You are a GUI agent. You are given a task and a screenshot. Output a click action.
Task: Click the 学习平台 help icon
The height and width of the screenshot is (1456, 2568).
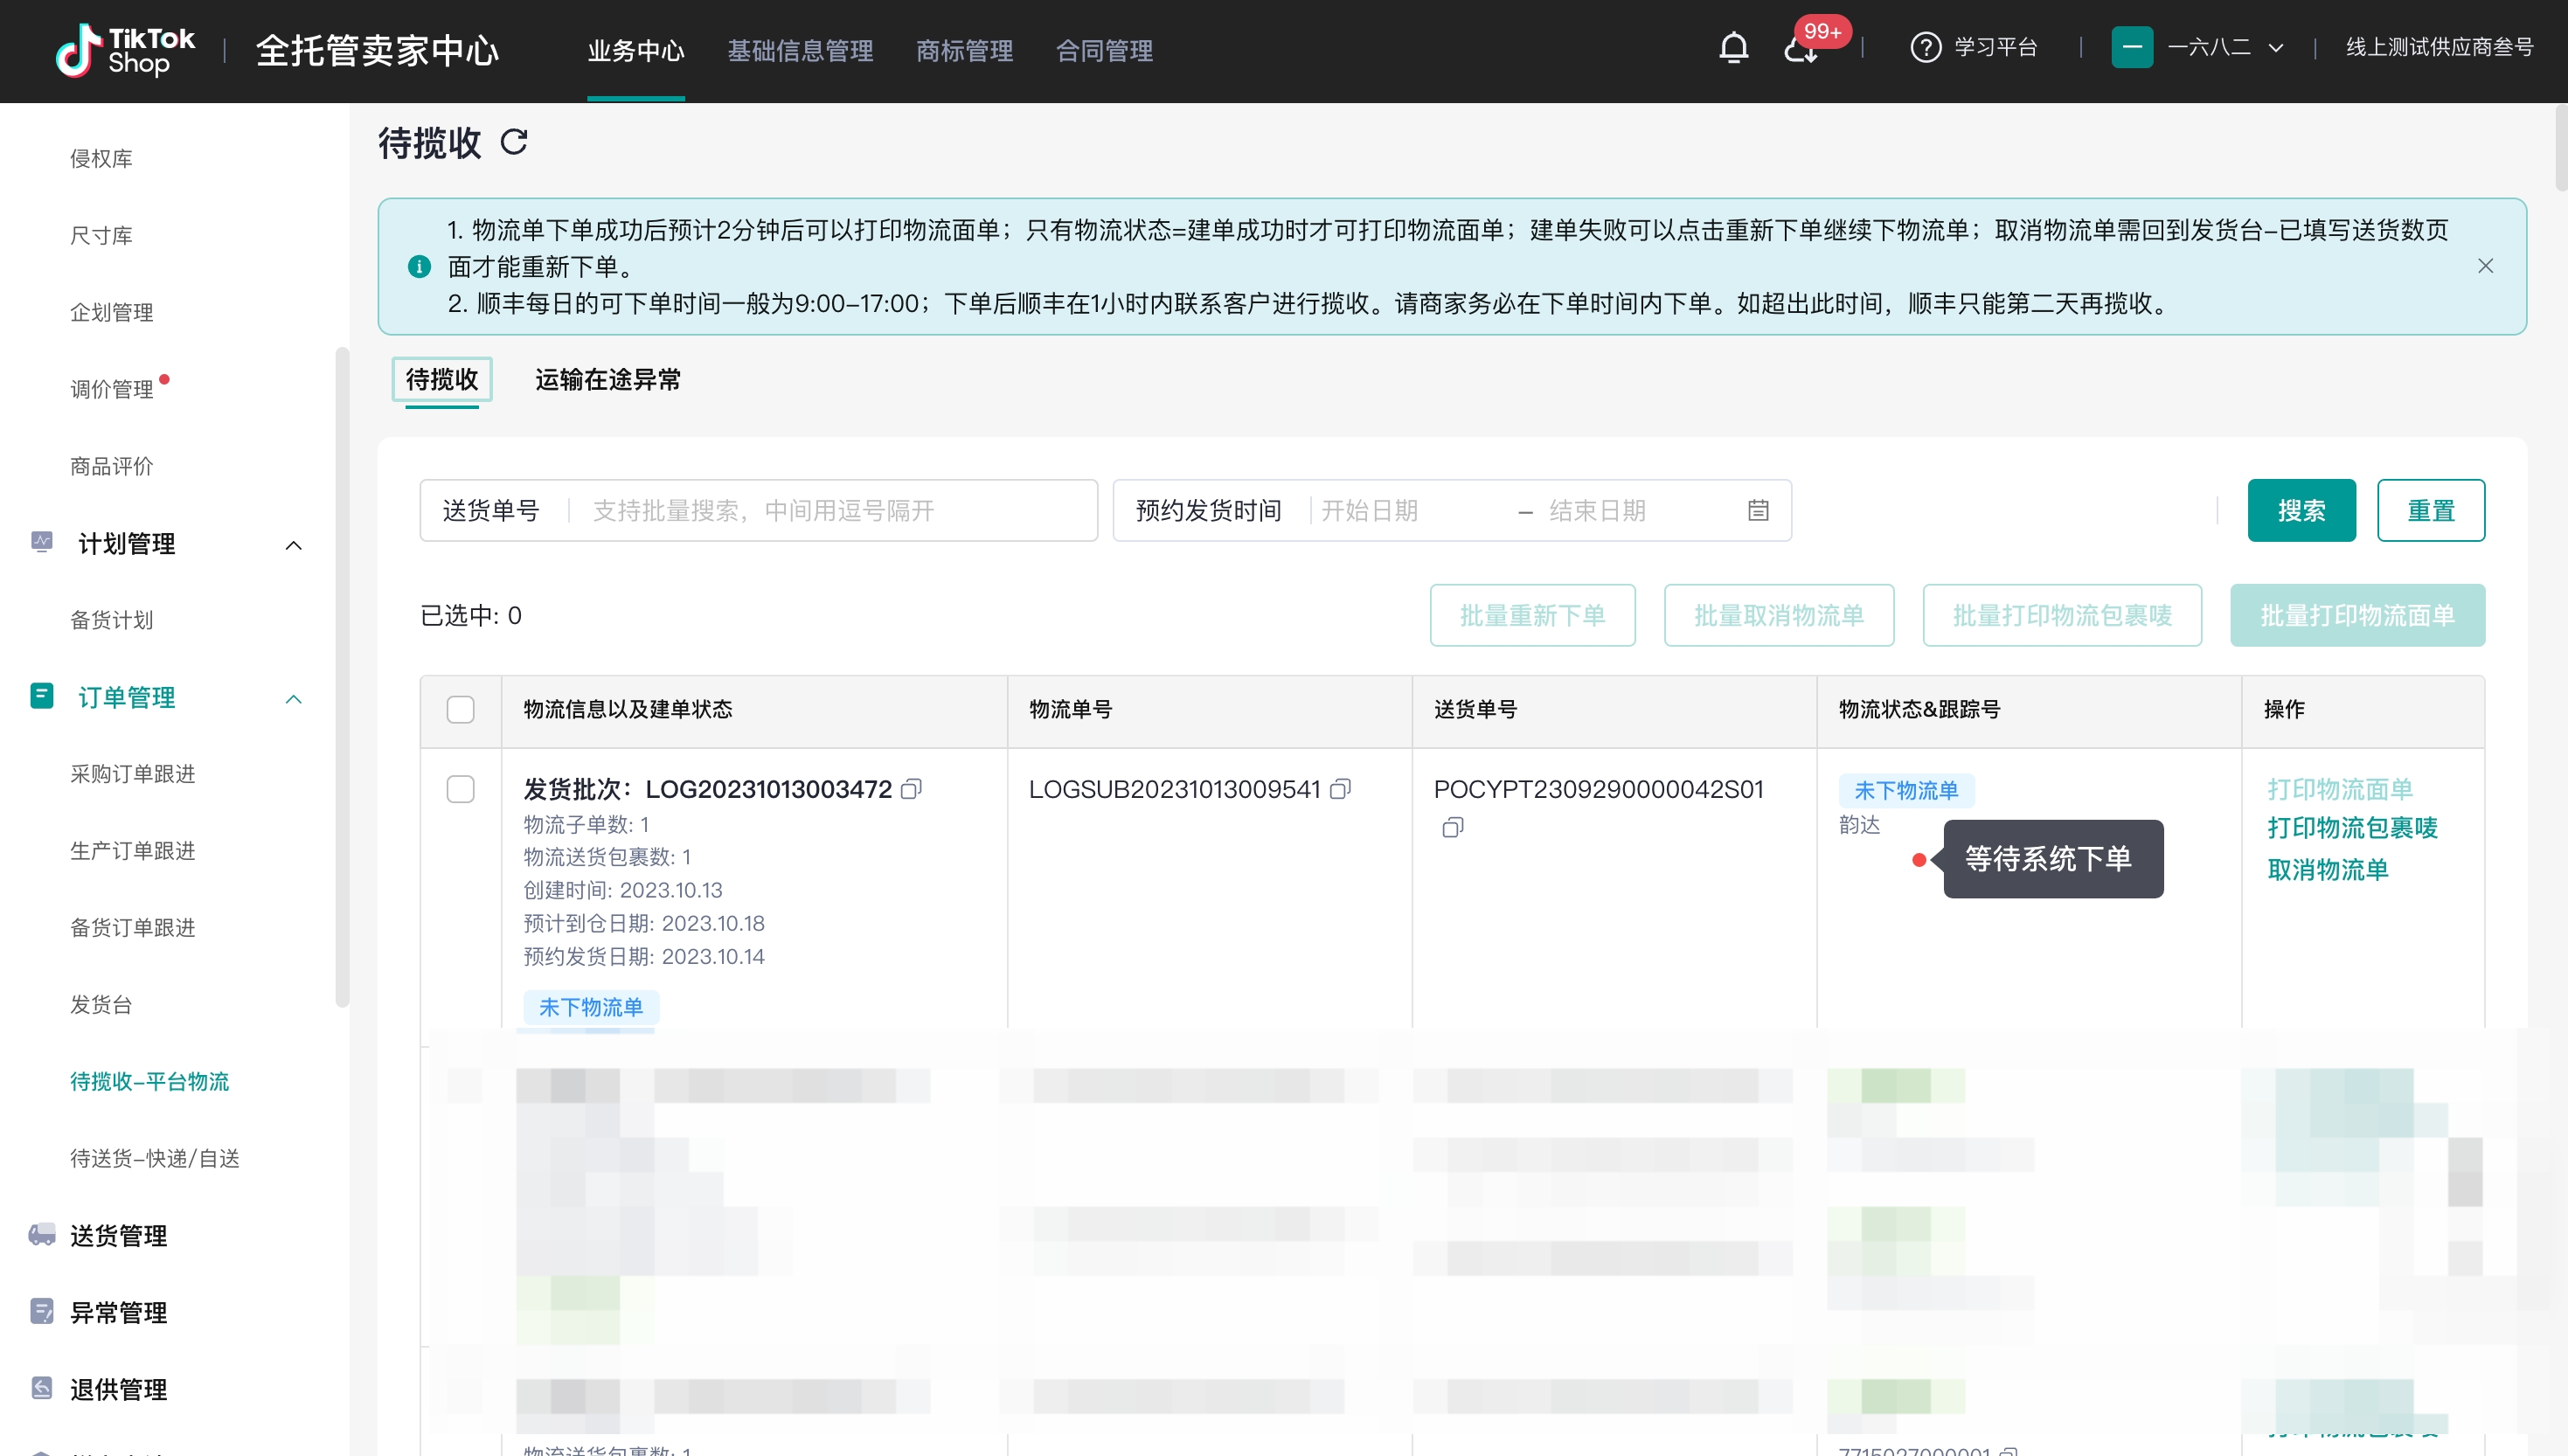click(x=1925, y=47)
